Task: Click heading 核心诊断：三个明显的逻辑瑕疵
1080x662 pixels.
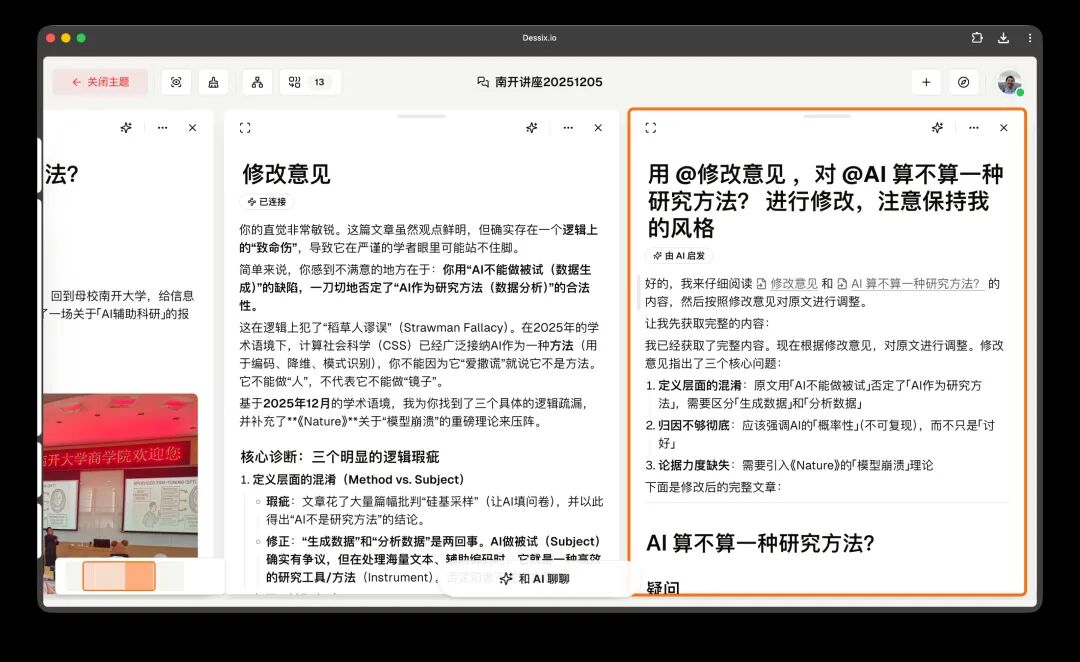Action: pos(340,457)
